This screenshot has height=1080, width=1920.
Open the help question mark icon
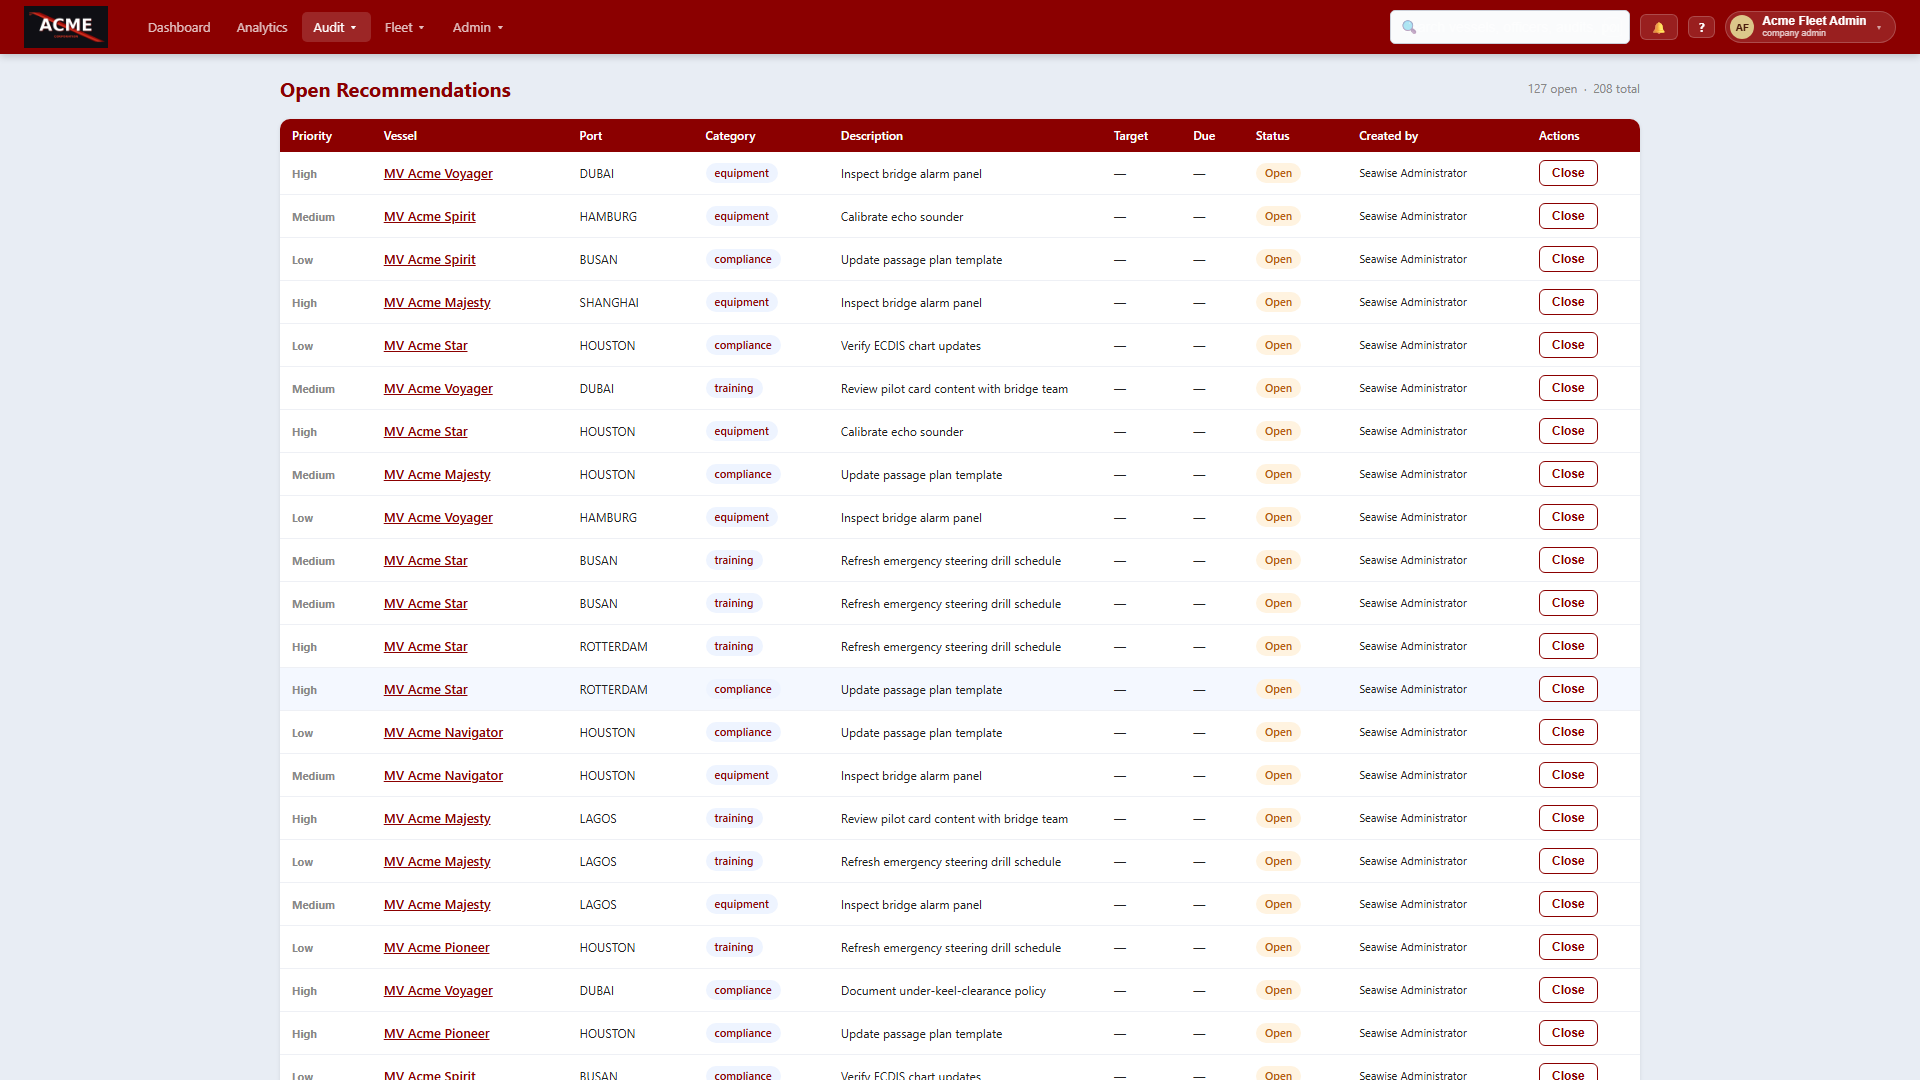[x=1701, y=27]
